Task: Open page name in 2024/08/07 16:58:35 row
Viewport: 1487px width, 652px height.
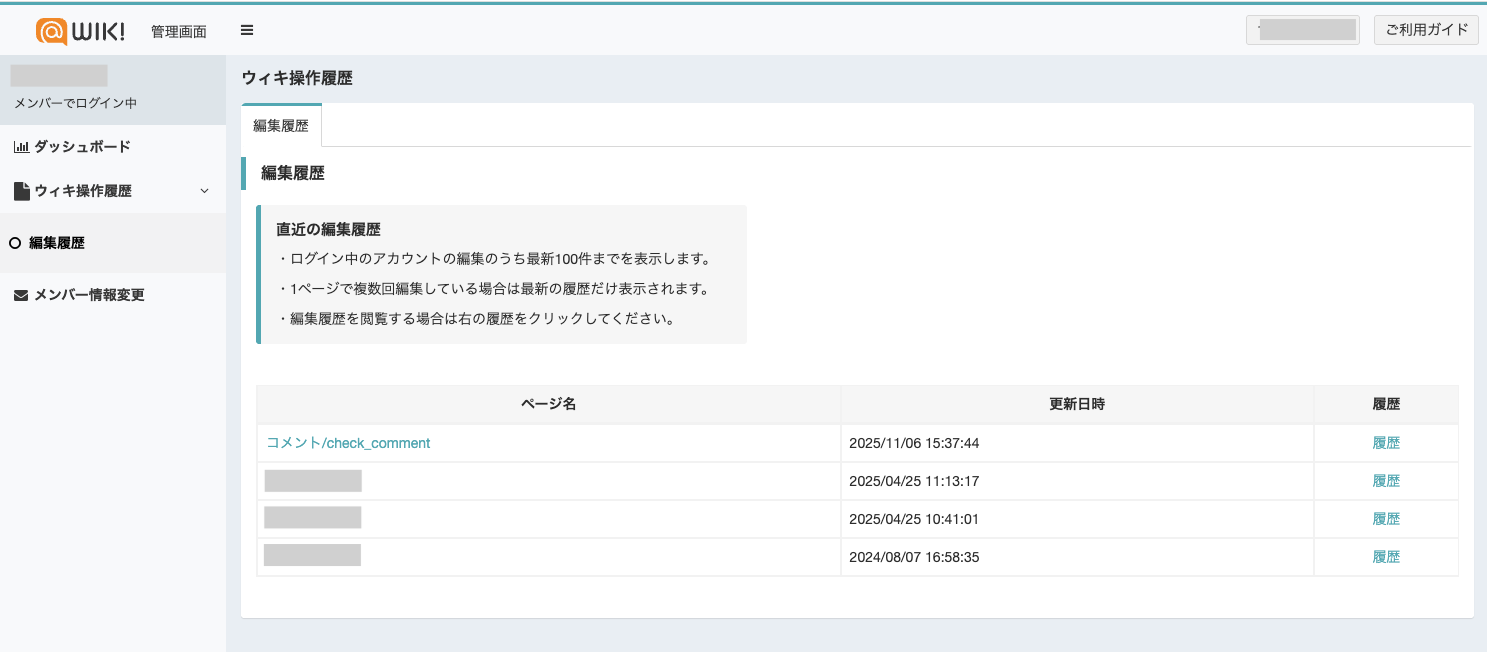Action: pyautogui.click(x=312, y=556)
